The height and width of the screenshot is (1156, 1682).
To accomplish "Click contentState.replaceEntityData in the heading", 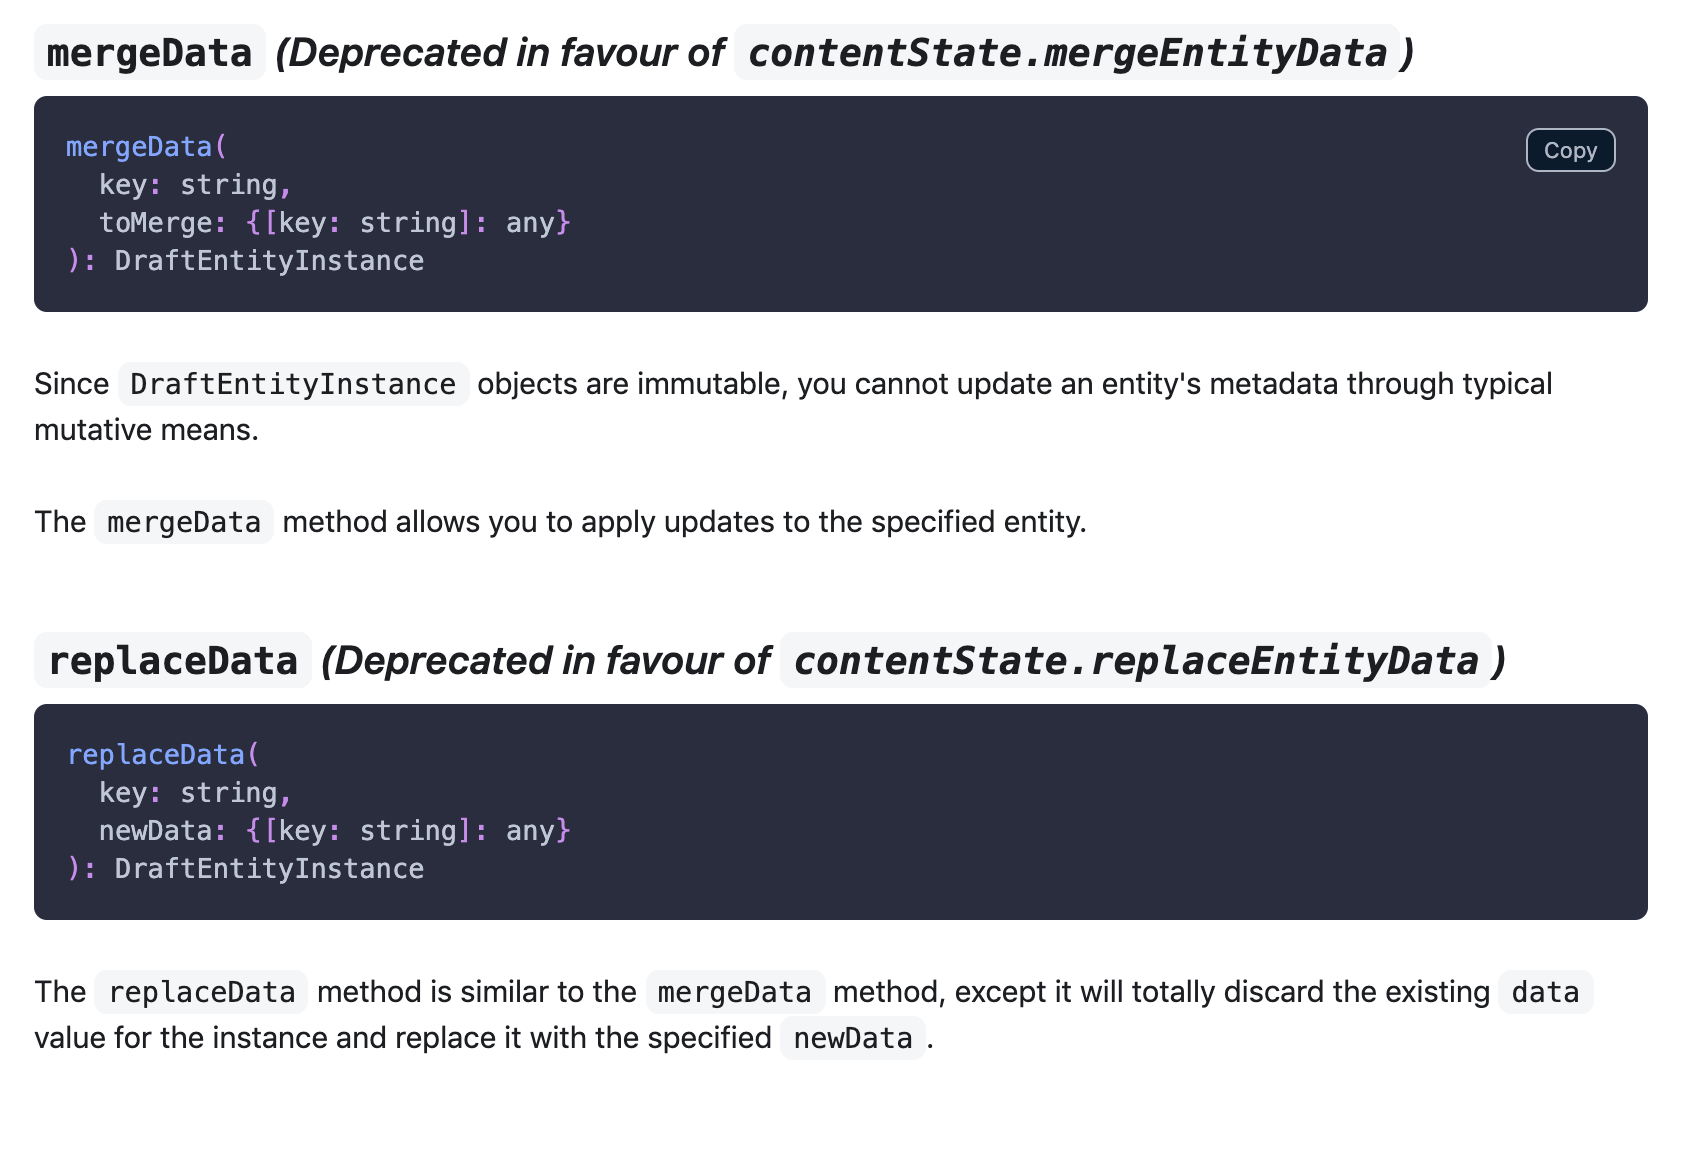I will click(1135, 661).
